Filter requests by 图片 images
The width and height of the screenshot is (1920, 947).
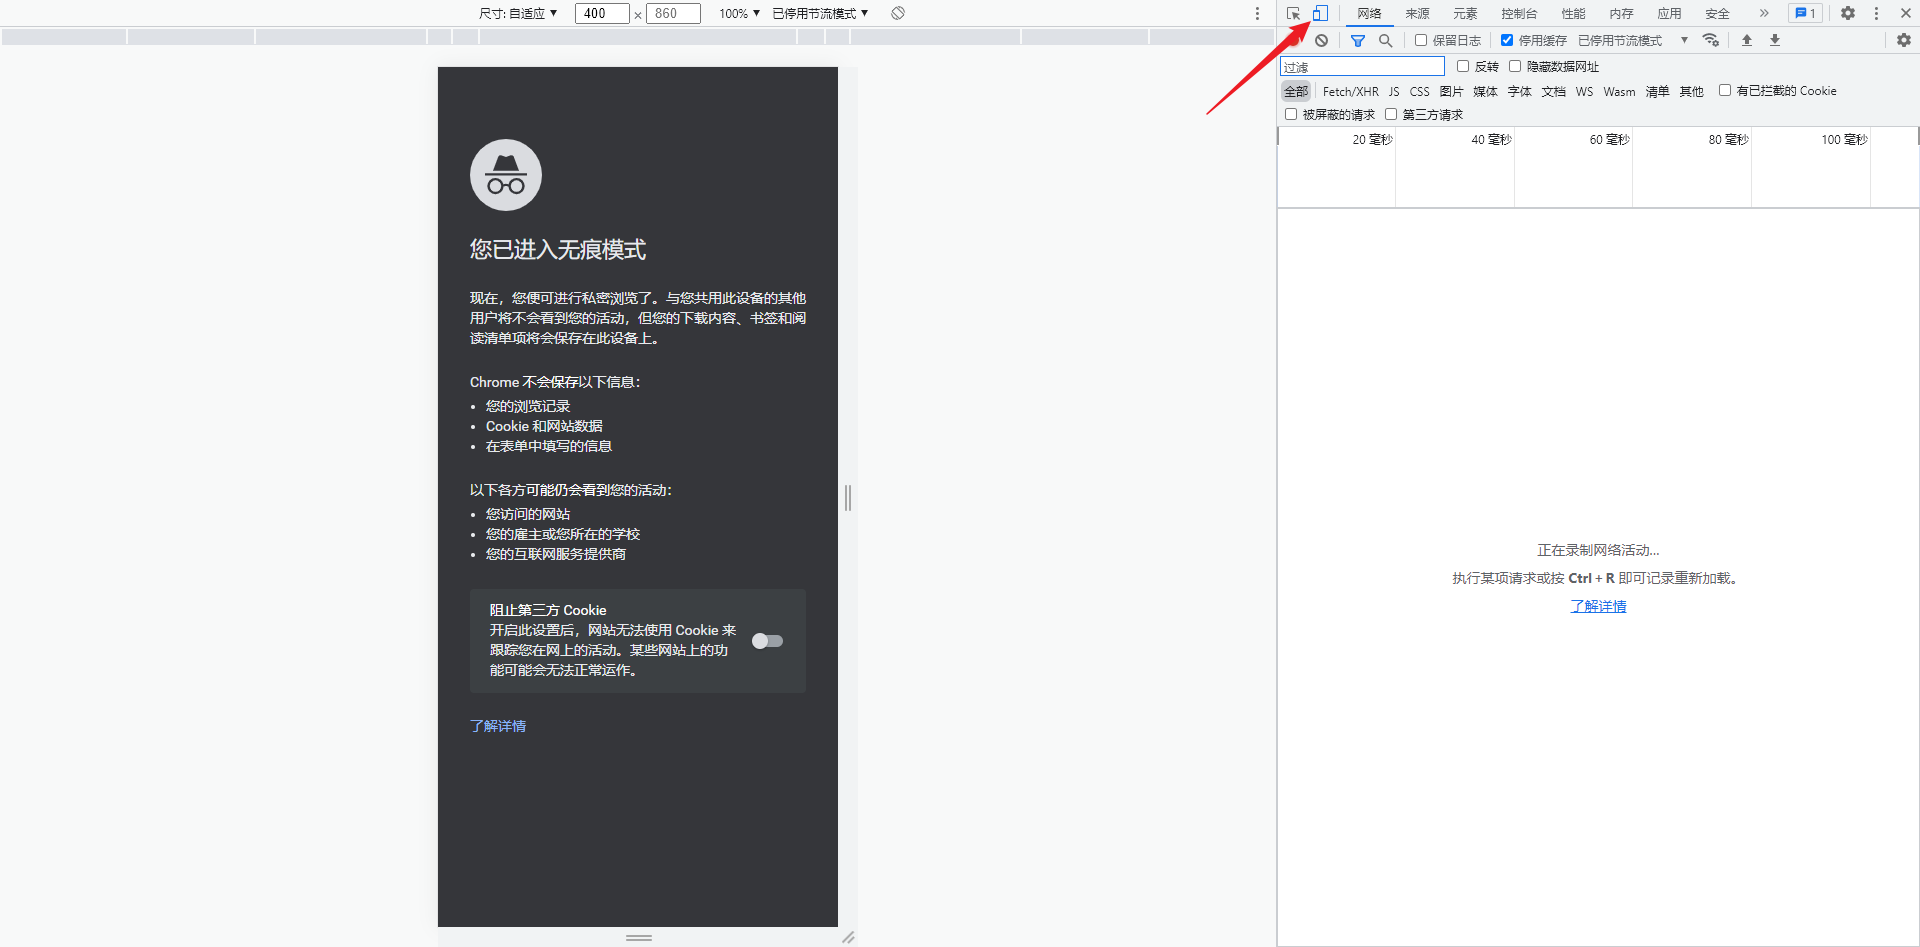(x=1451, y=91)
